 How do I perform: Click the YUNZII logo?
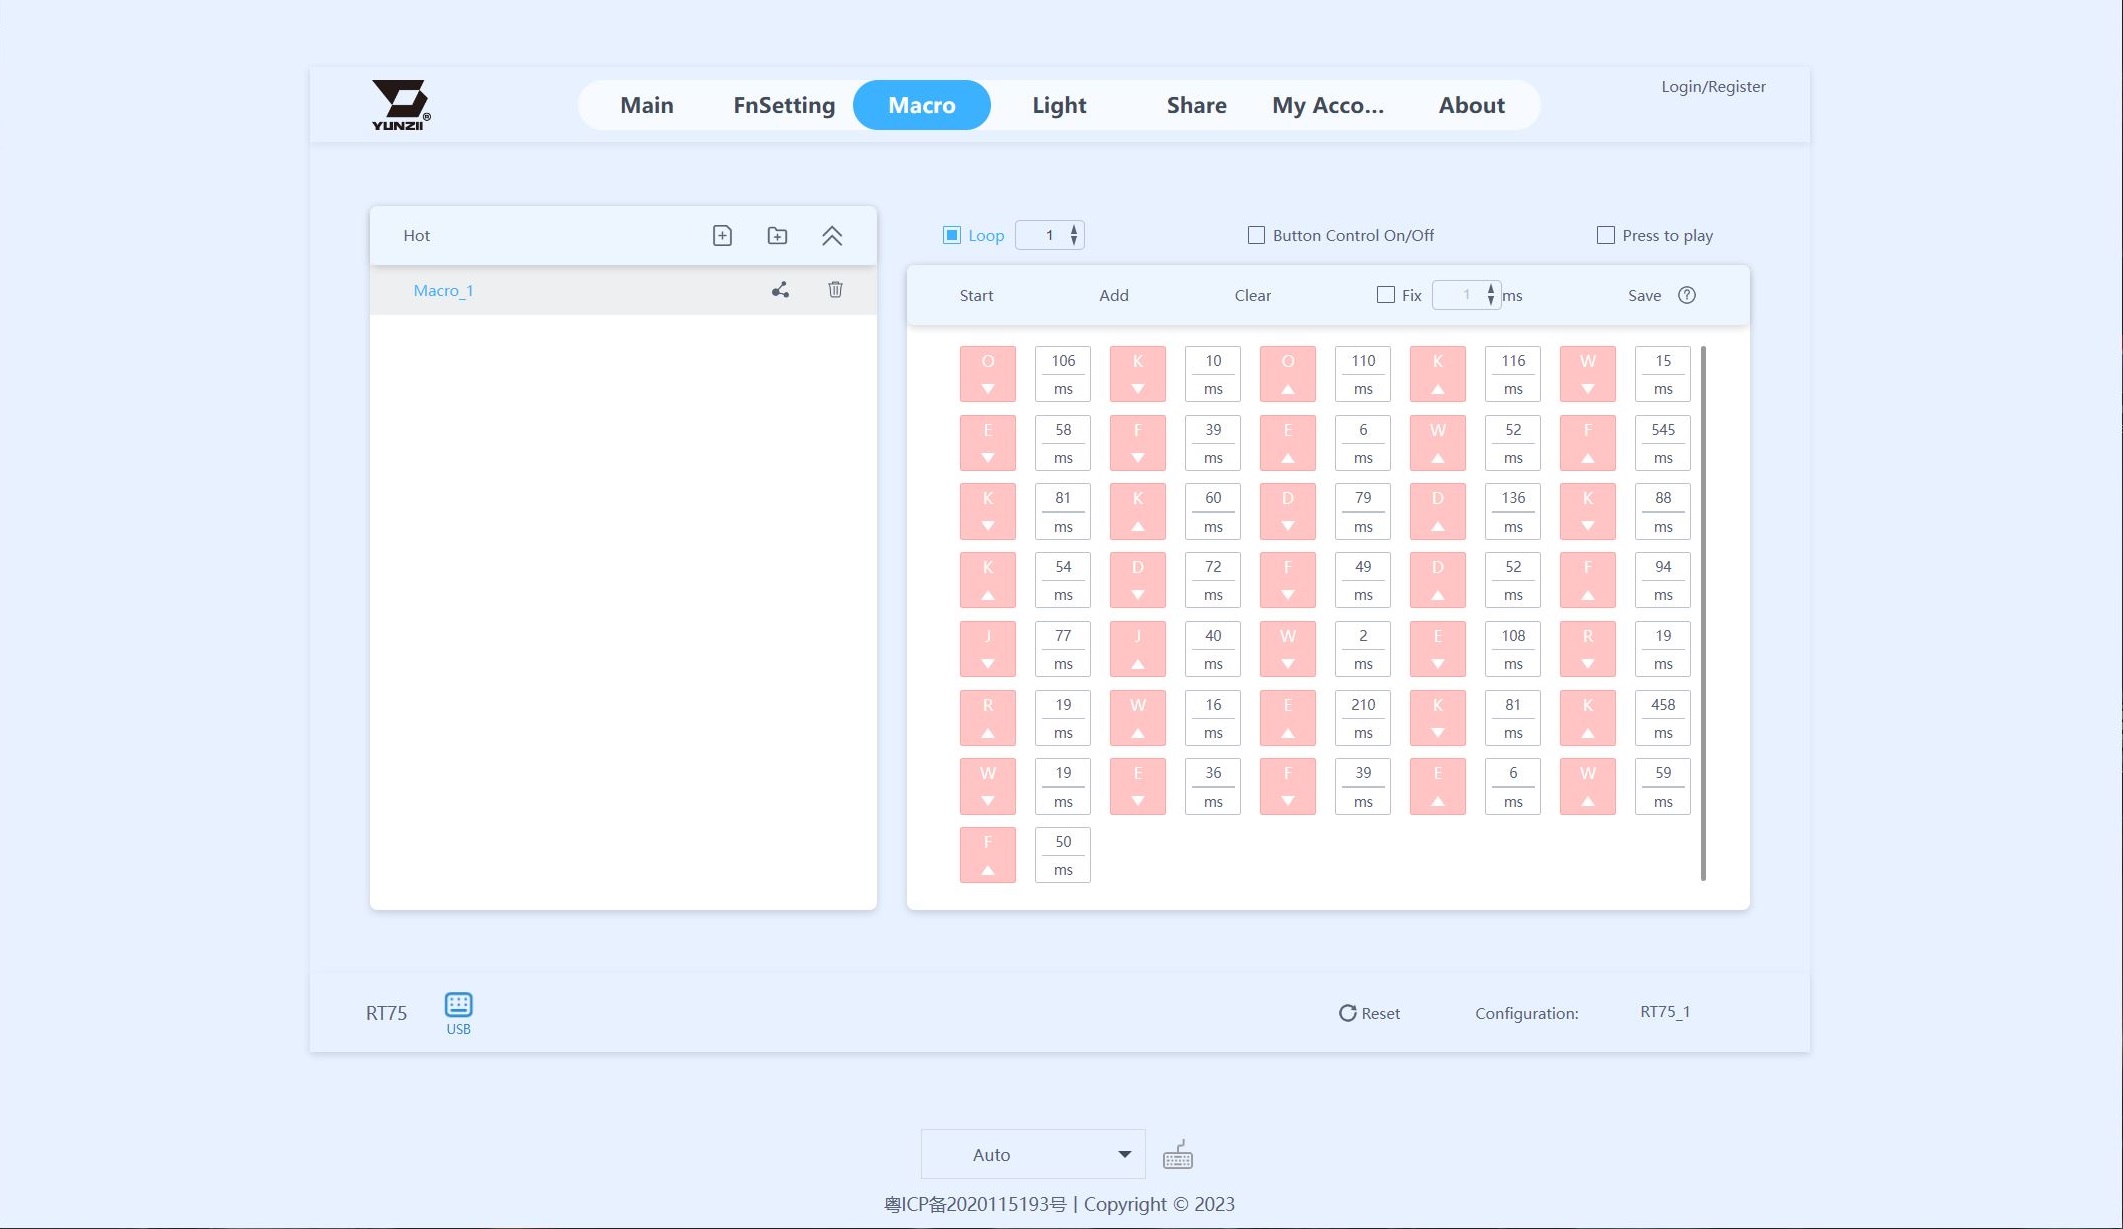(401, 105)
